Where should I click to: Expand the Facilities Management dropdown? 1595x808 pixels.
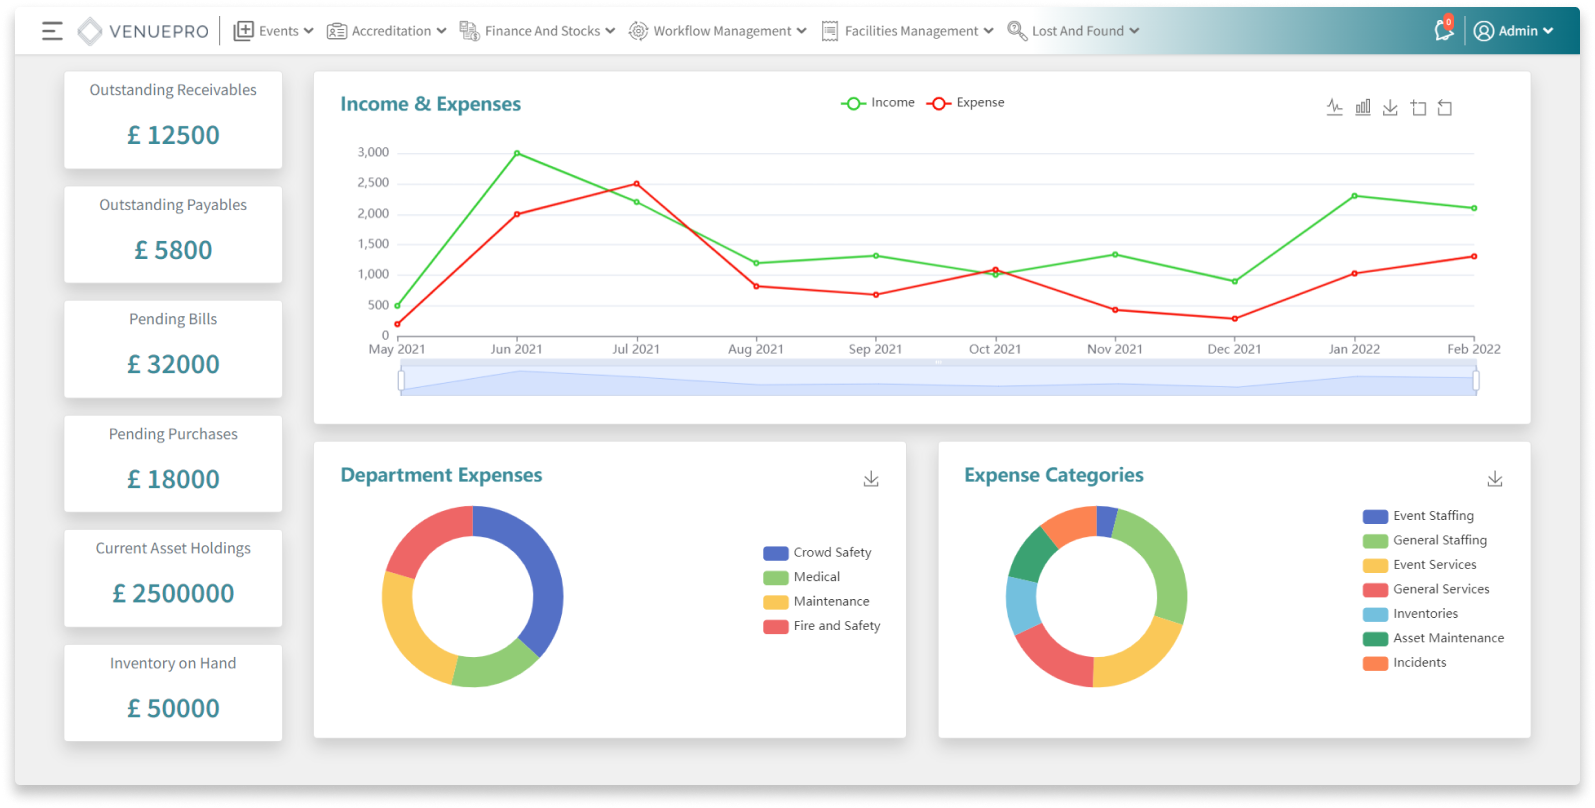(x=907, y=31)
